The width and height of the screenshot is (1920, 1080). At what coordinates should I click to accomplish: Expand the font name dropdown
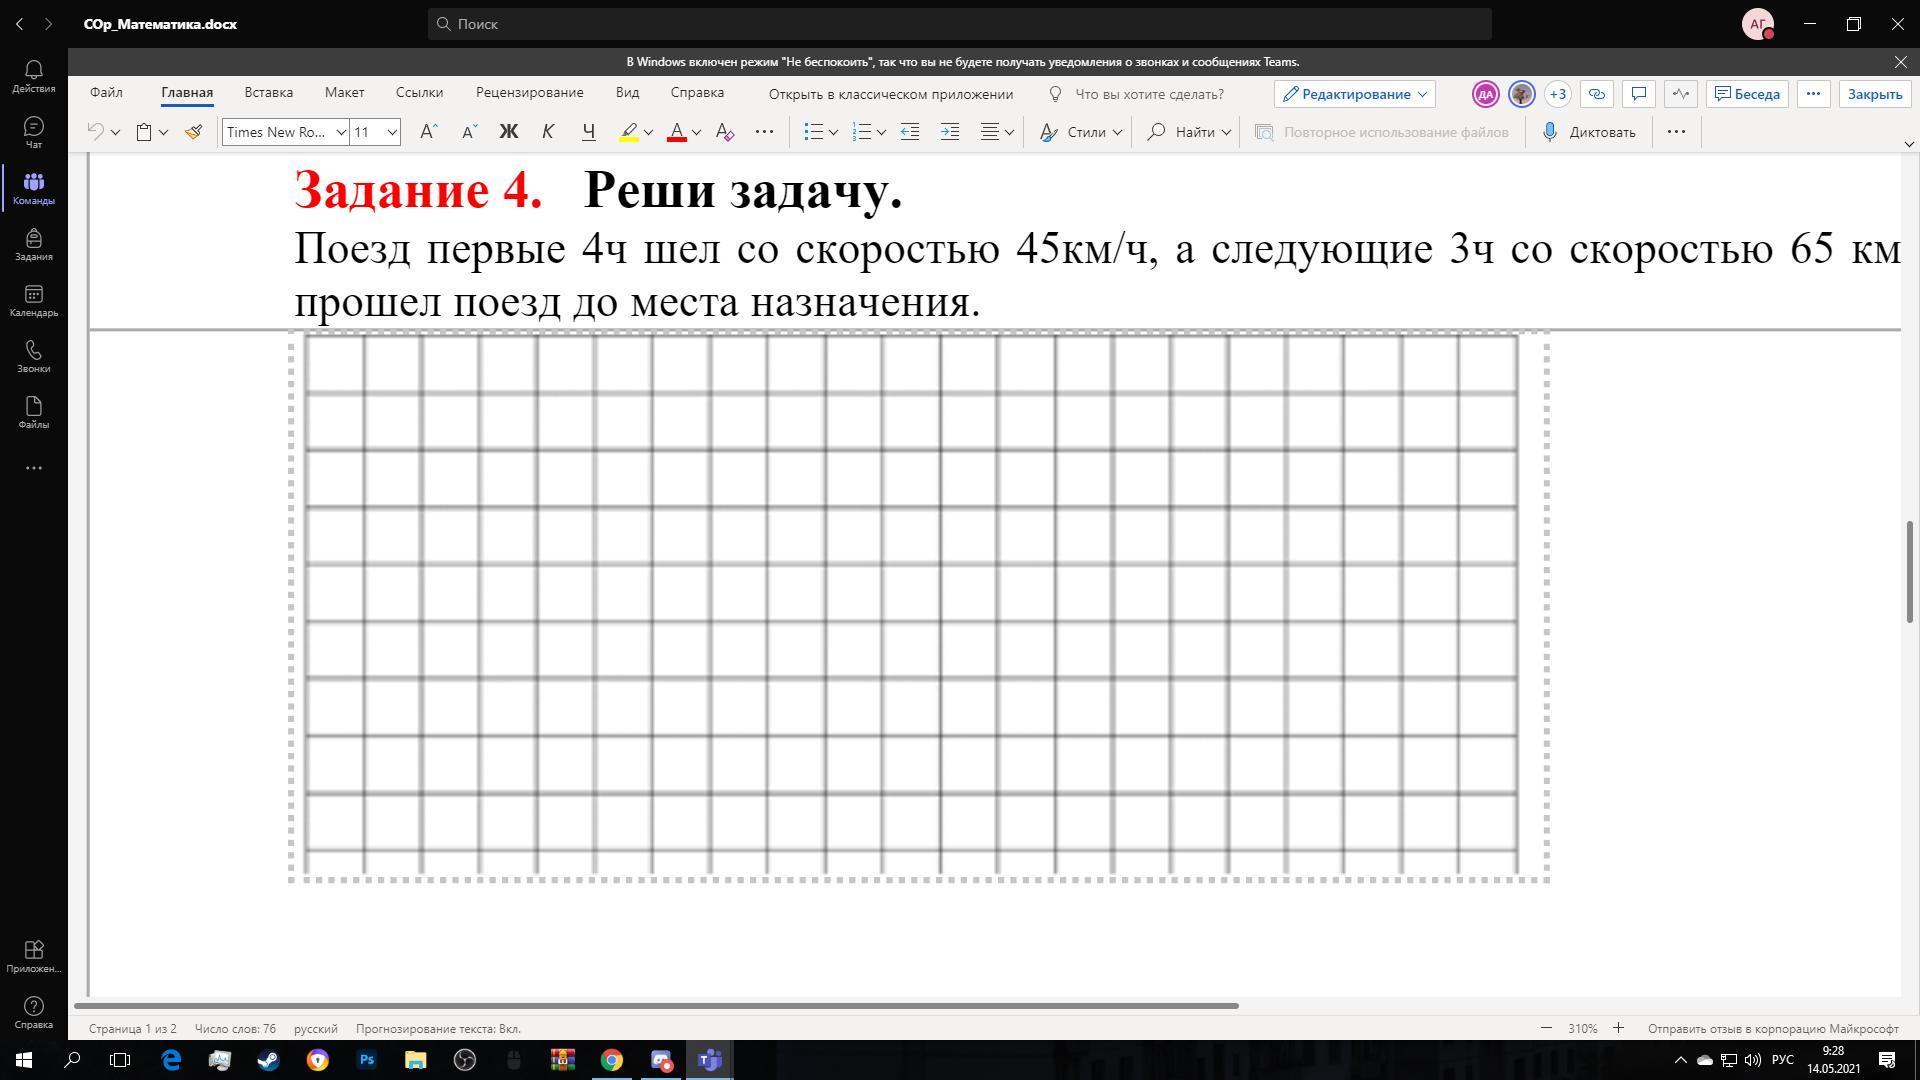point(340,132)
